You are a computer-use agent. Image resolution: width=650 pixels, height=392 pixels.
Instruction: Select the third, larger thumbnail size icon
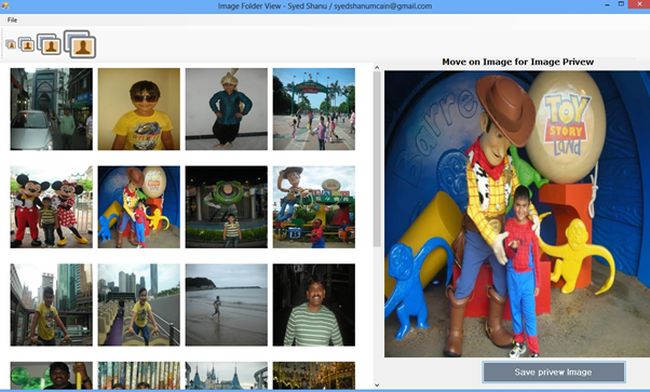pos(49,44)
